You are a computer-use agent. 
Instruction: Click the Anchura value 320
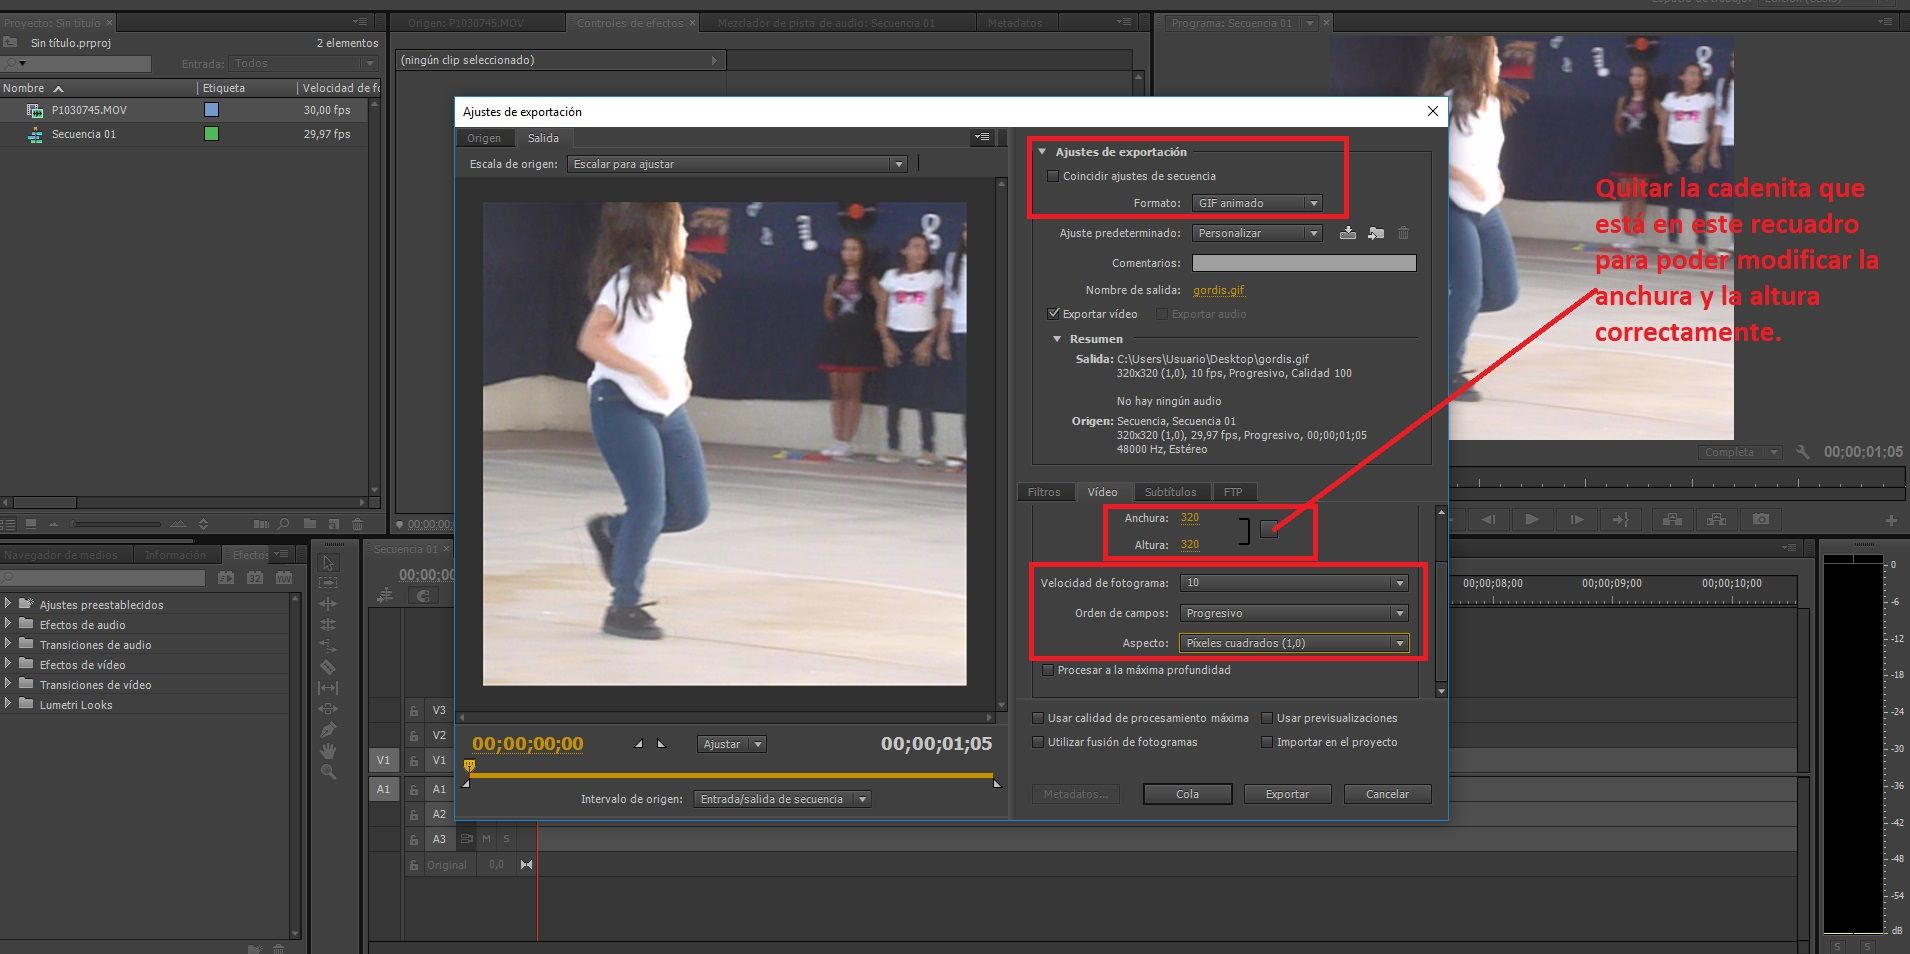pos(1189,518)
